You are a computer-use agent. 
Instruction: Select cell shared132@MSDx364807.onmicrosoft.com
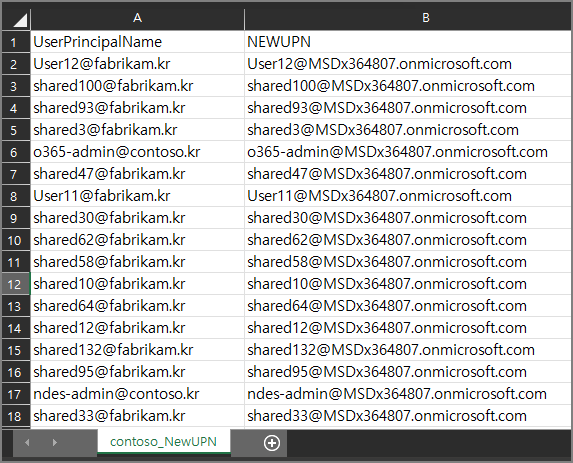coord(407,350)
